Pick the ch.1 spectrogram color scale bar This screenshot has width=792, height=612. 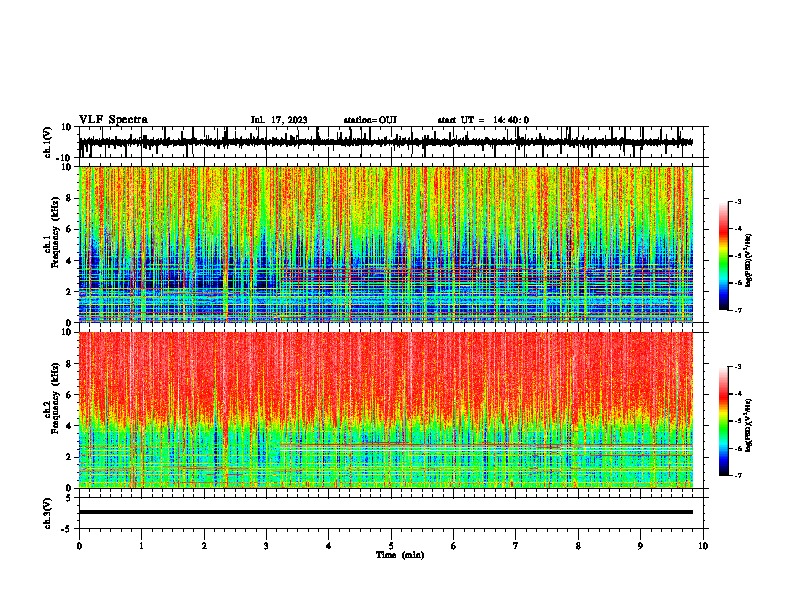724,256
